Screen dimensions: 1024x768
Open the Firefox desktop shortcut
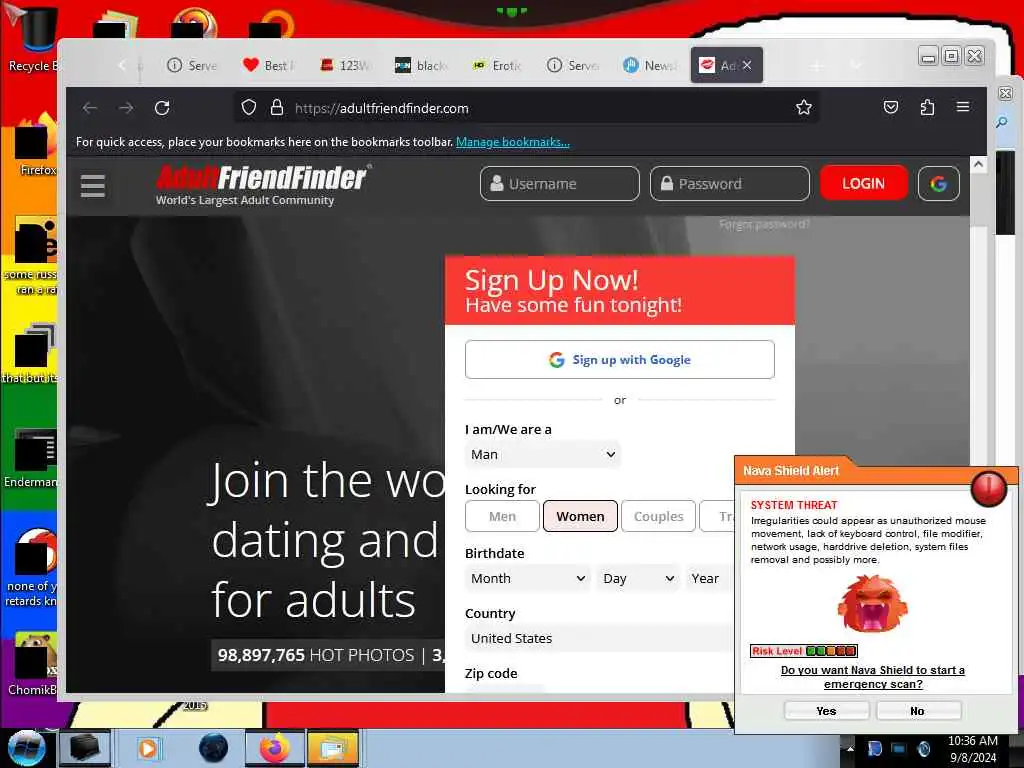pyautogui.click(x=35, y=145)
